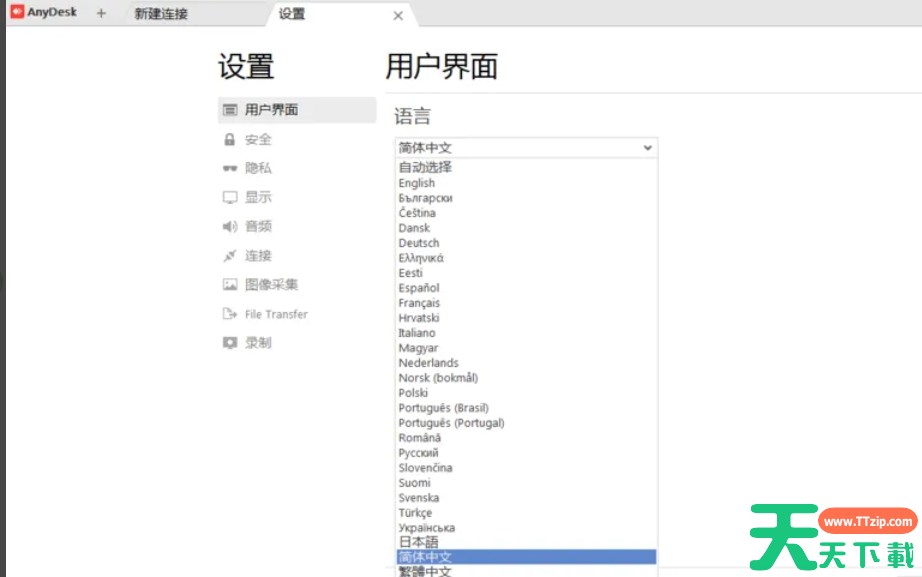This screenshot has height=577, width=922.
Task: Open the 连接 settings page
Action: pos(258,255)
